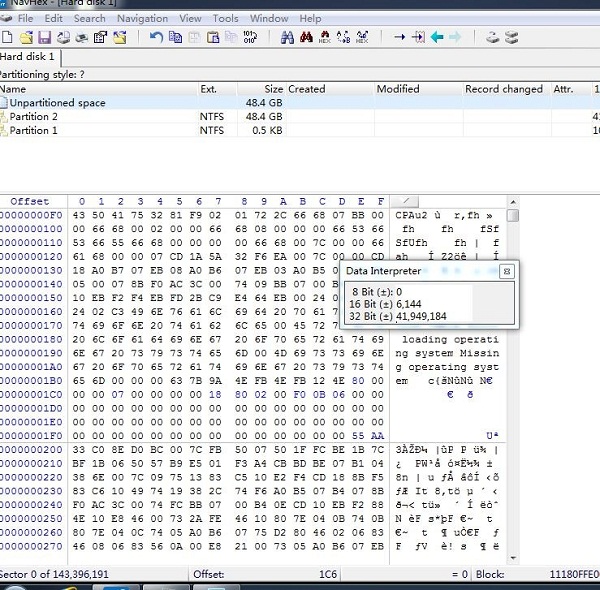This screenshot has width=600, height=590.
Task: Open the Properties icon in toolbar
Action: click(100, 37)
